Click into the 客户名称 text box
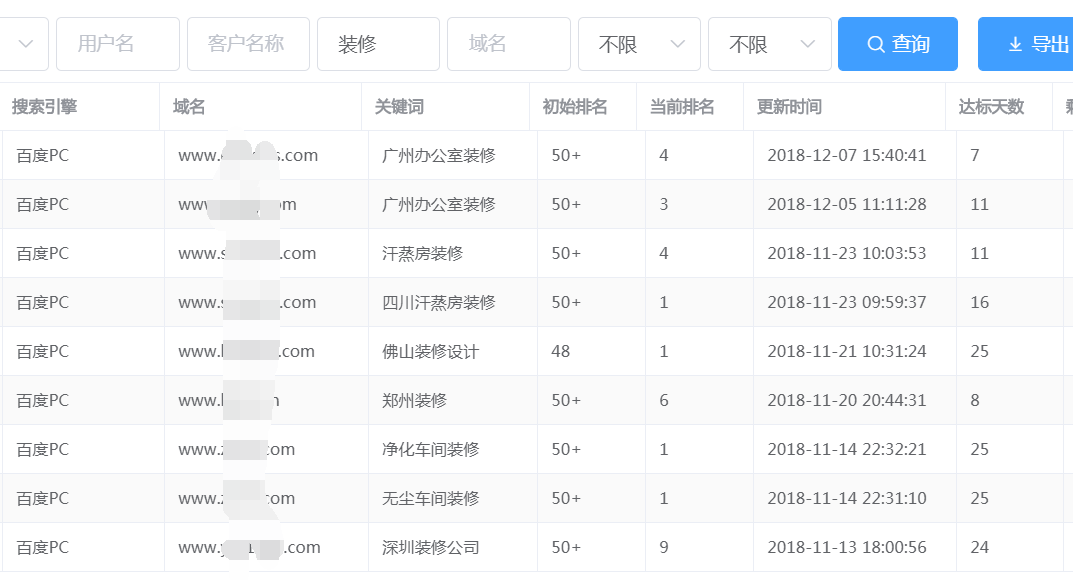 (247, 44)
